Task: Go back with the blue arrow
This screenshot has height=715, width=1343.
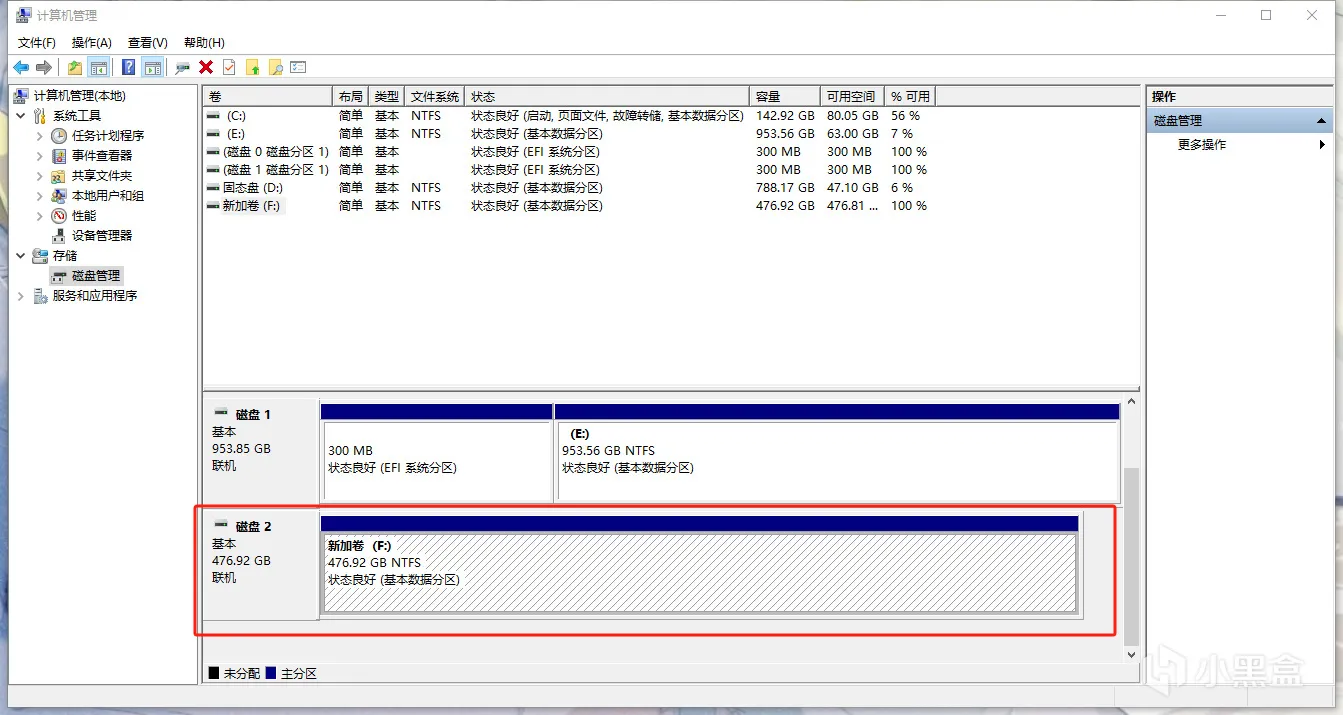Action: click(x=21, y=68)
